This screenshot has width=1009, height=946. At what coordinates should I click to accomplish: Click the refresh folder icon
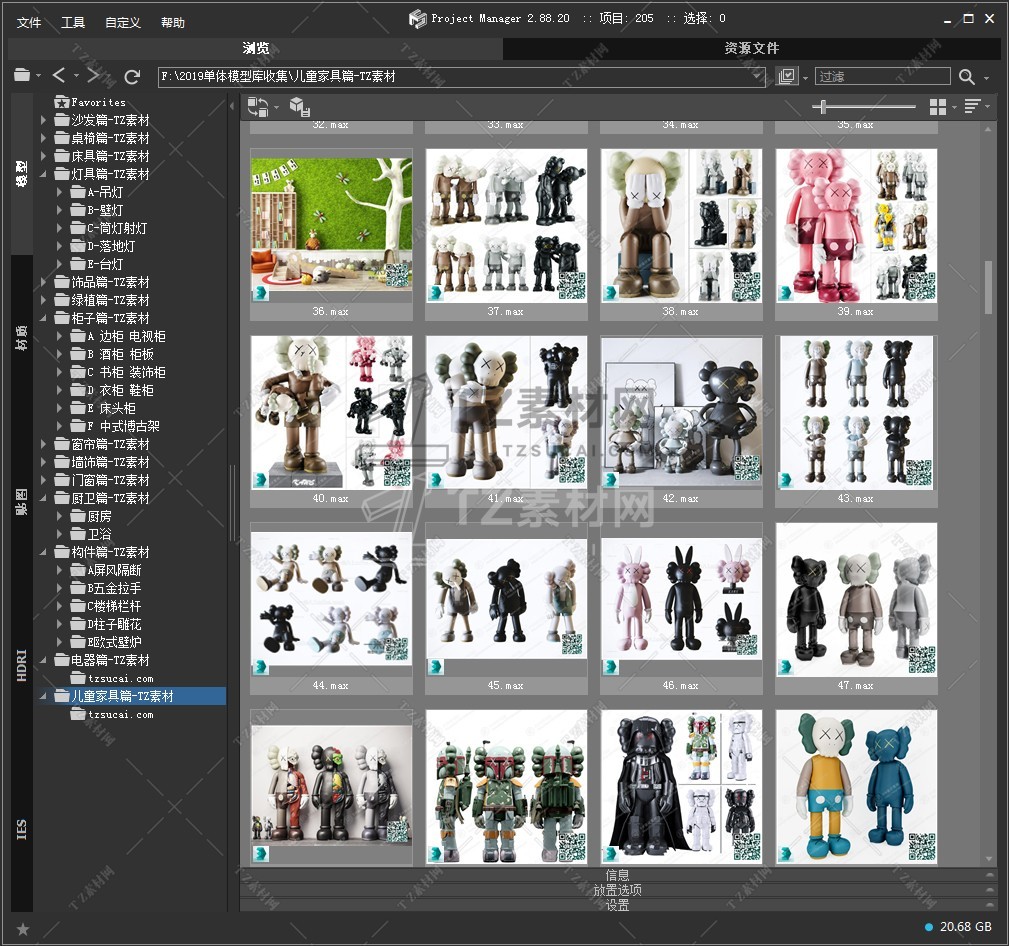point(132,76)
